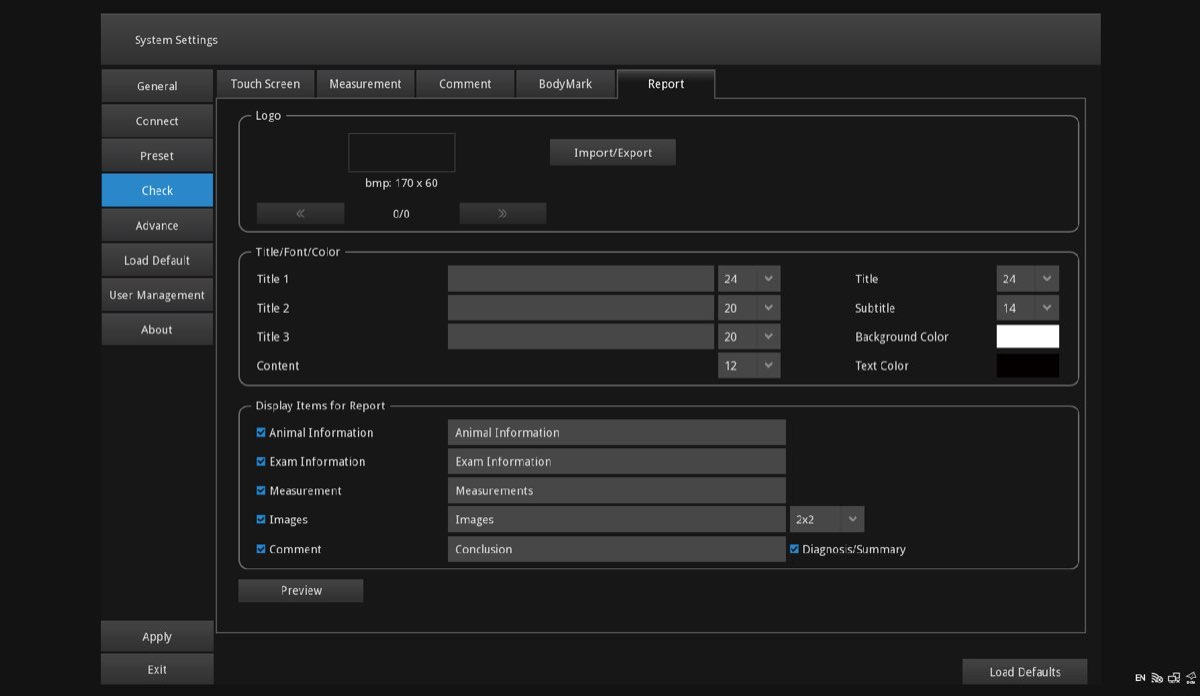Open the Subtitle size dropdown
Image resolution: width=1200 pixels, height=696 pixels.
[1027, 308]
